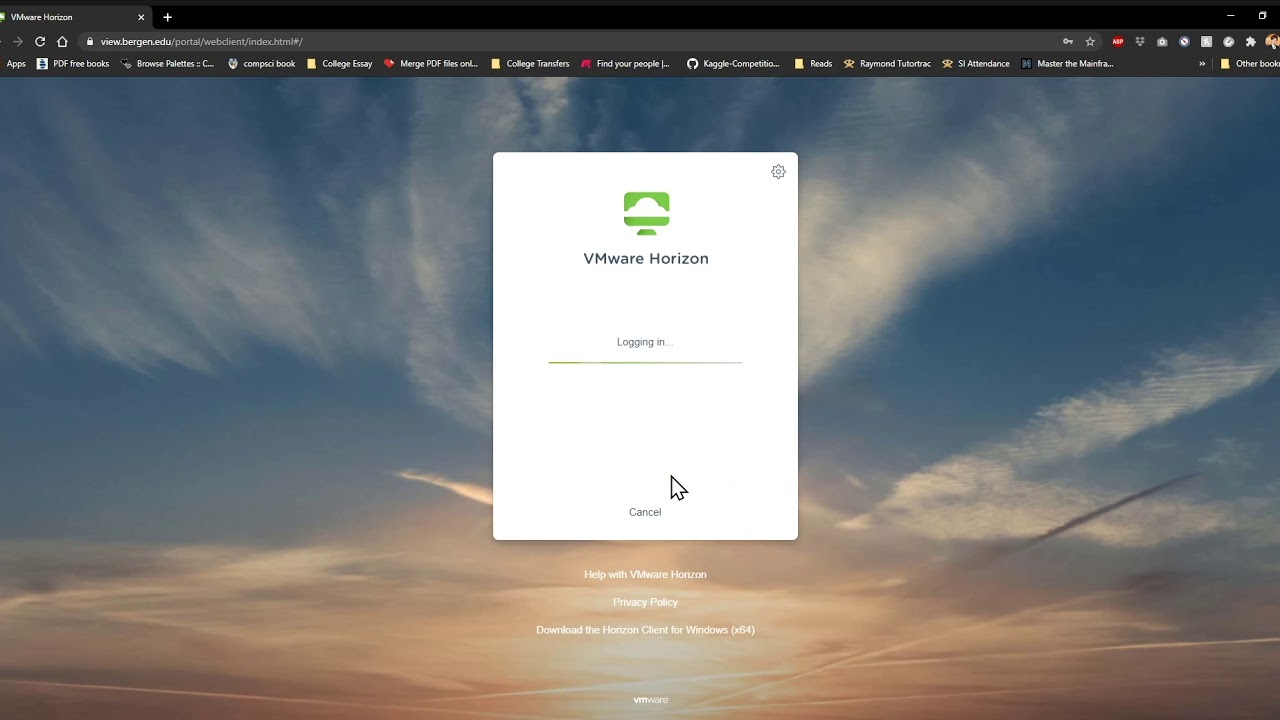Open saved passwords key icon
This screenshot has height=720, width=1280.
tap(1068, 42)
